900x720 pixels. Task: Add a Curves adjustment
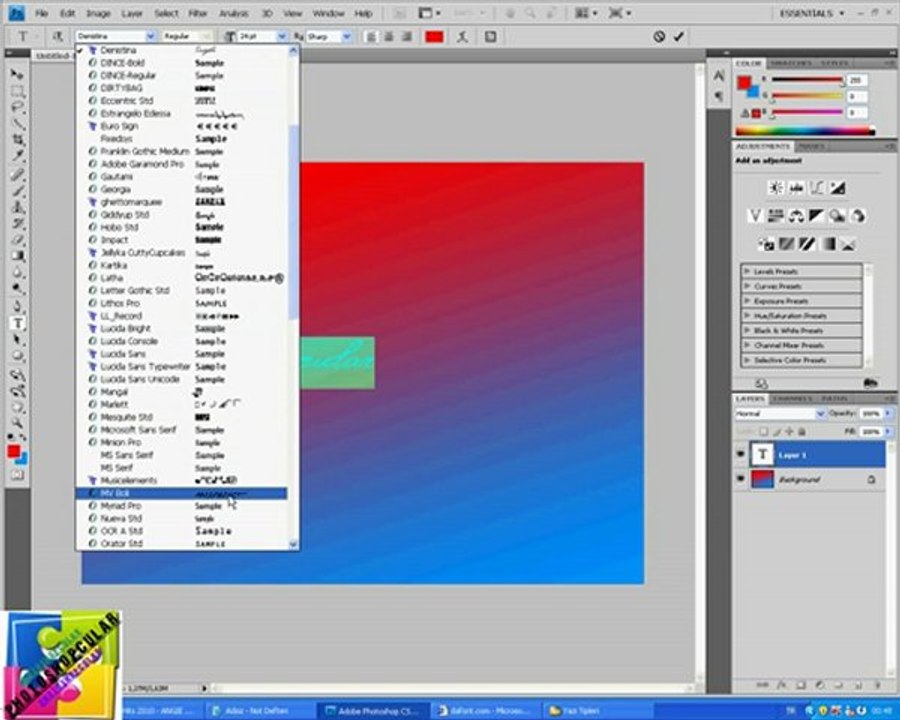(817, 188)
